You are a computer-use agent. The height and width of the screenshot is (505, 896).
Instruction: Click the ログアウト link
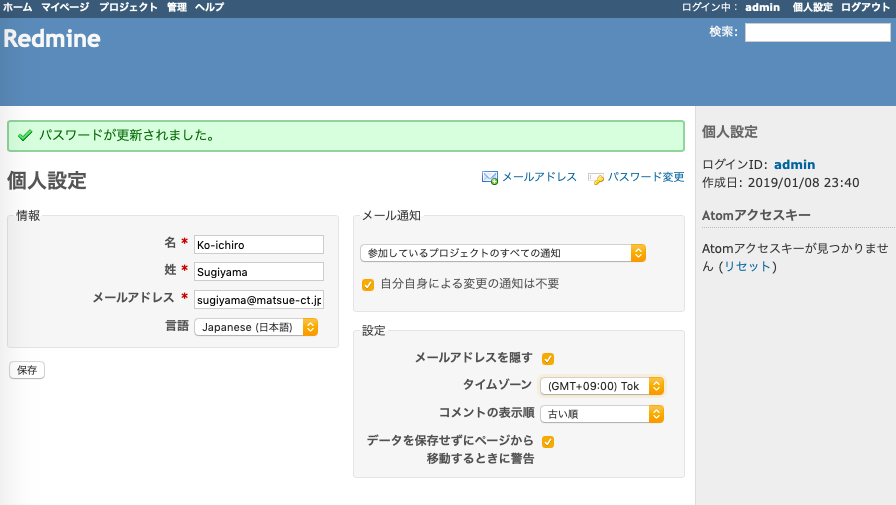tap(865, 7)
